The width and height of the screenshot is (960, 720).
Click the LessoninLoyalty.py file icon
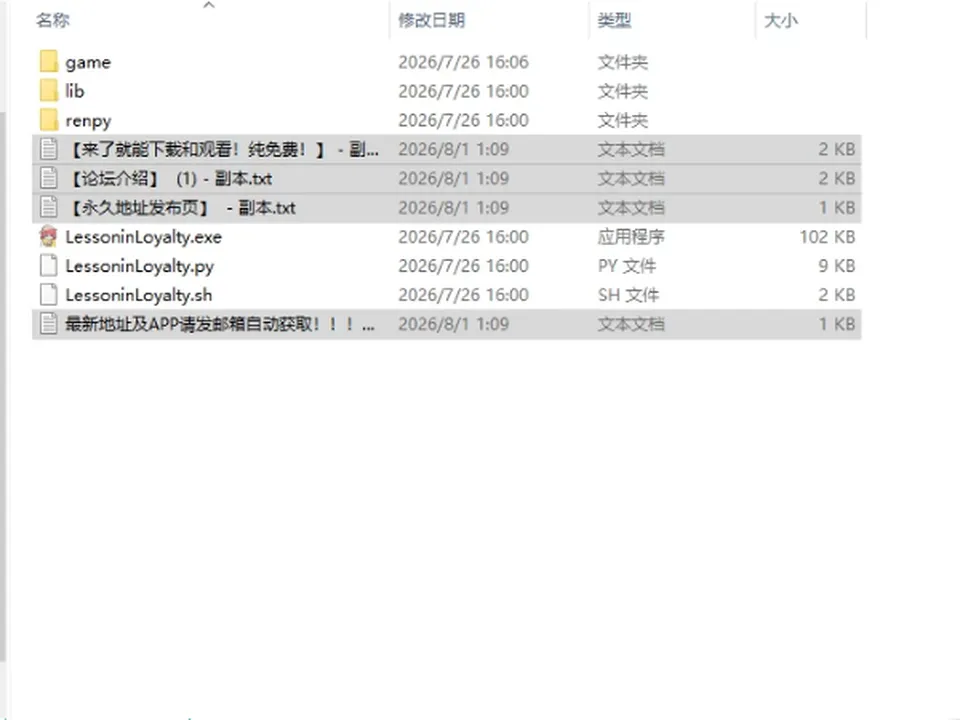[x=48, y=266]
